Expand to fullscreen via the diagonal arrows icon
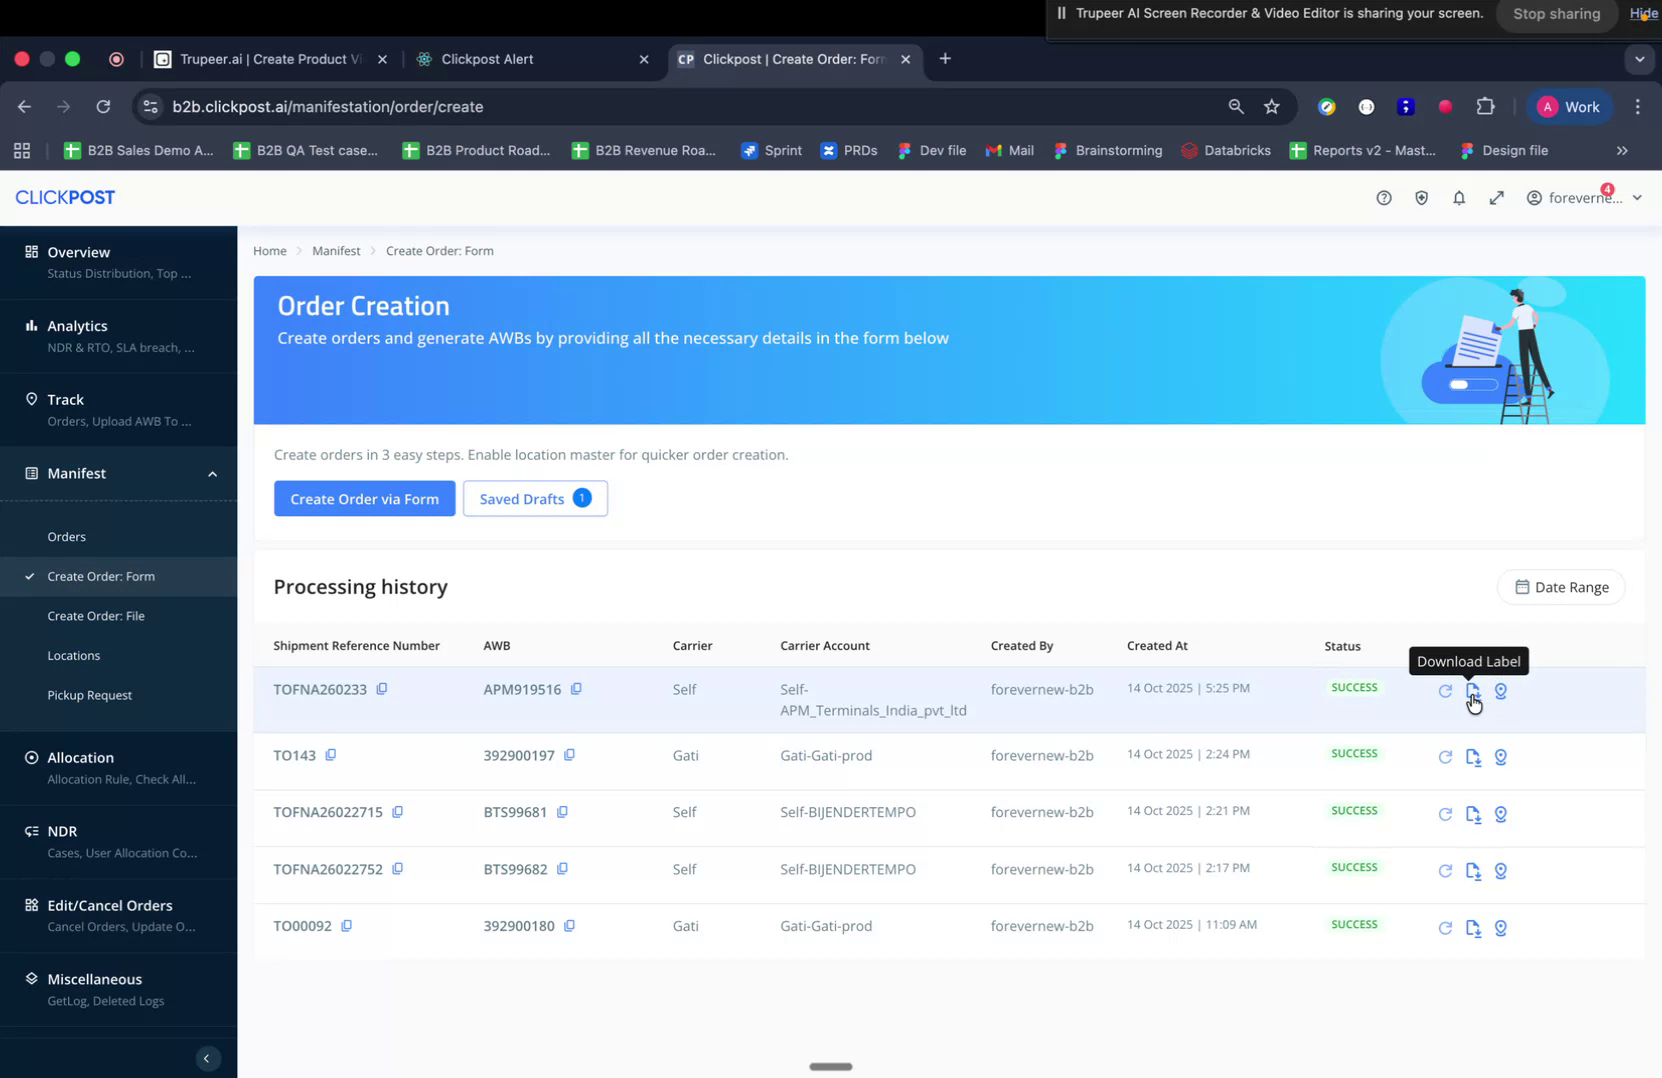 click(x=1497, y=198)
